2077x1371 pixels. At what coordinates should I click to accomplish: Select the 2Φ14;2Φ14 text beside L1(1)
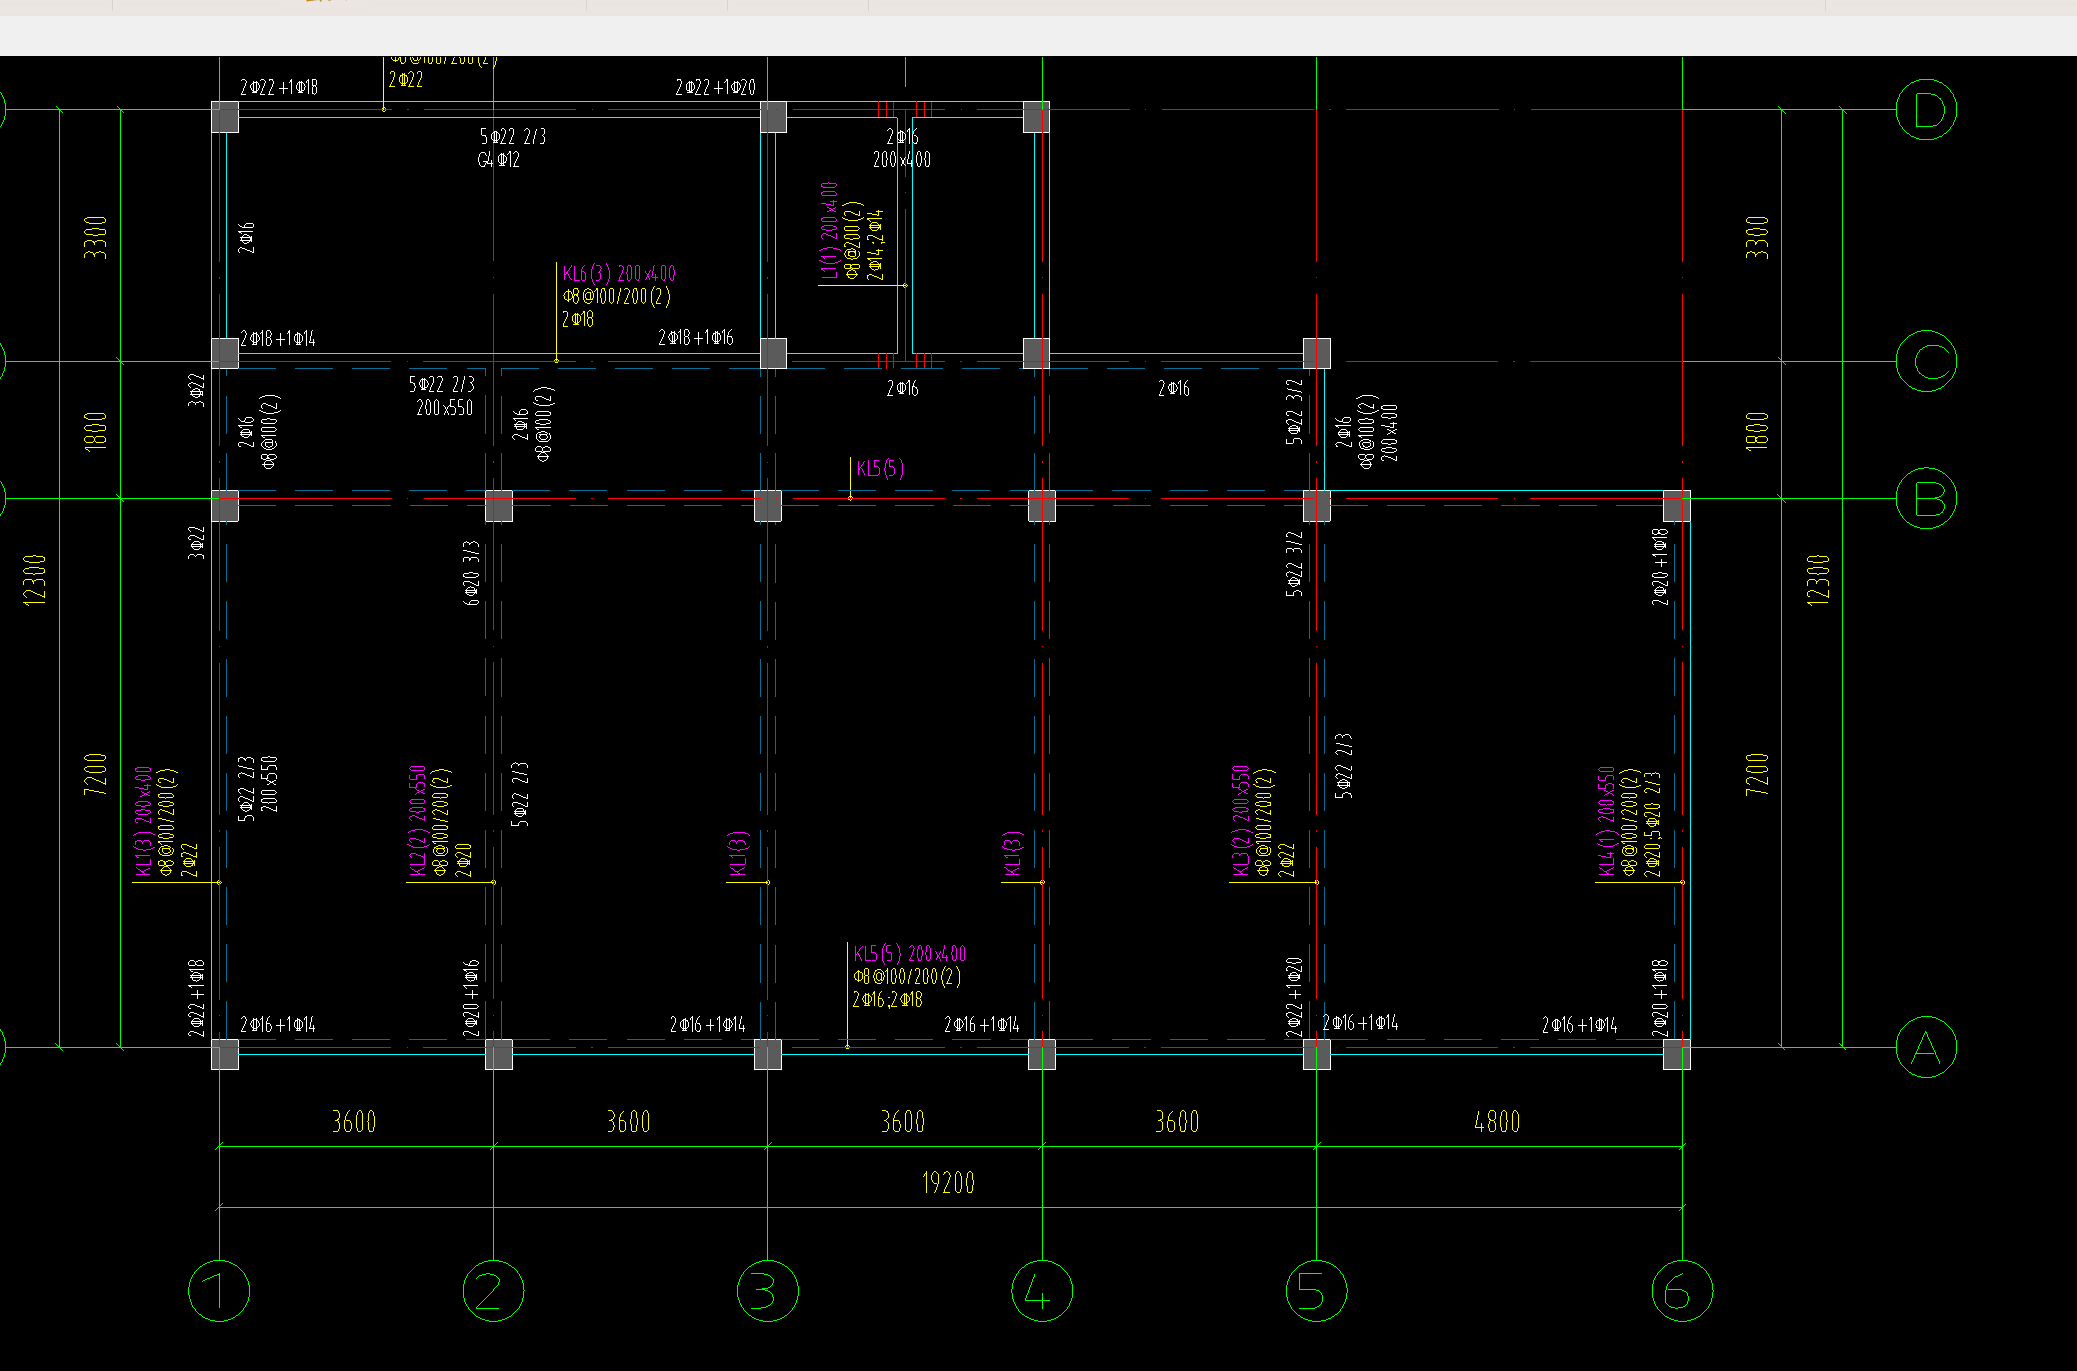(x=875, y=245)
